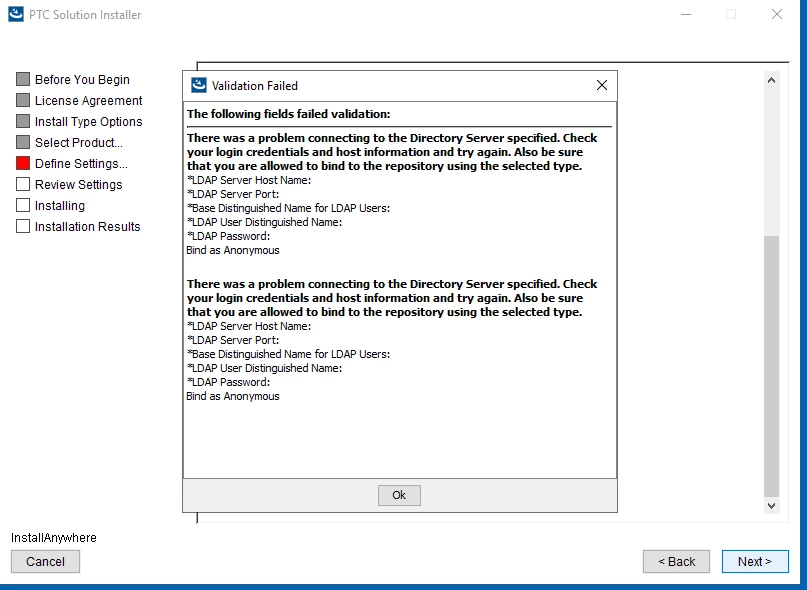Click the PTC logo in Validation Failed title
Screen dimensions: 807x590
[199, 85]
